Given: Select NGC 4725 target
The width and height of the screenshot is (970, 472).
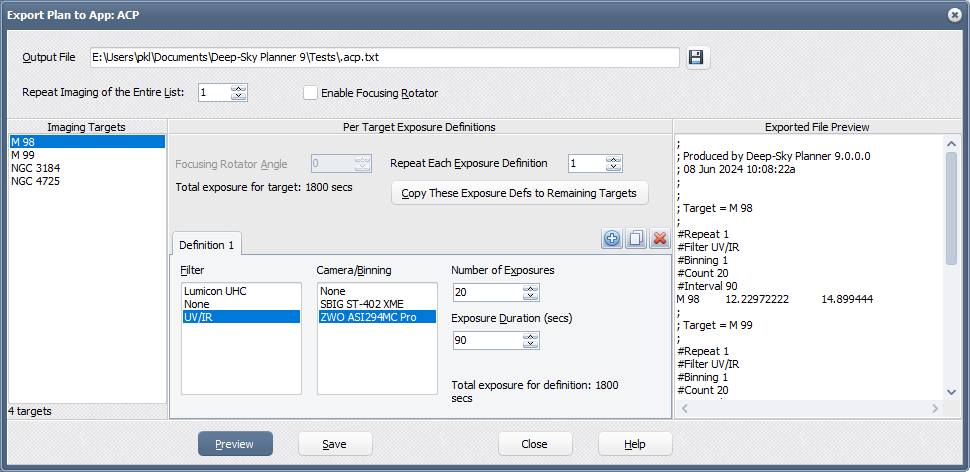Looking at the screenshot, I should click(x=34, y=182).
